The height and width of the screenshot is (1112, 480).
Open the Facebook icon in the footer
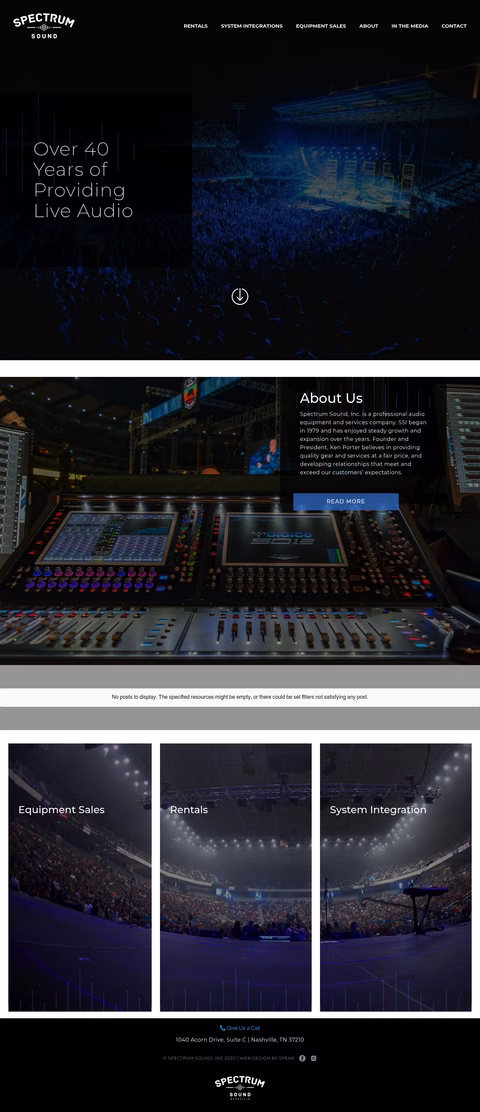[302, 1058]
